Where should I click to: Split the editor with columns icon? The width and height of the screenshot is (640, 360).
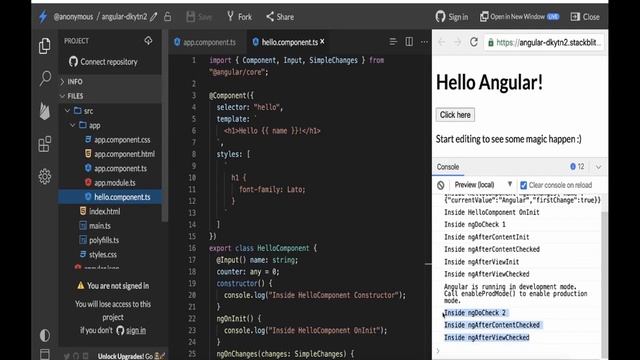pos(409,42)
